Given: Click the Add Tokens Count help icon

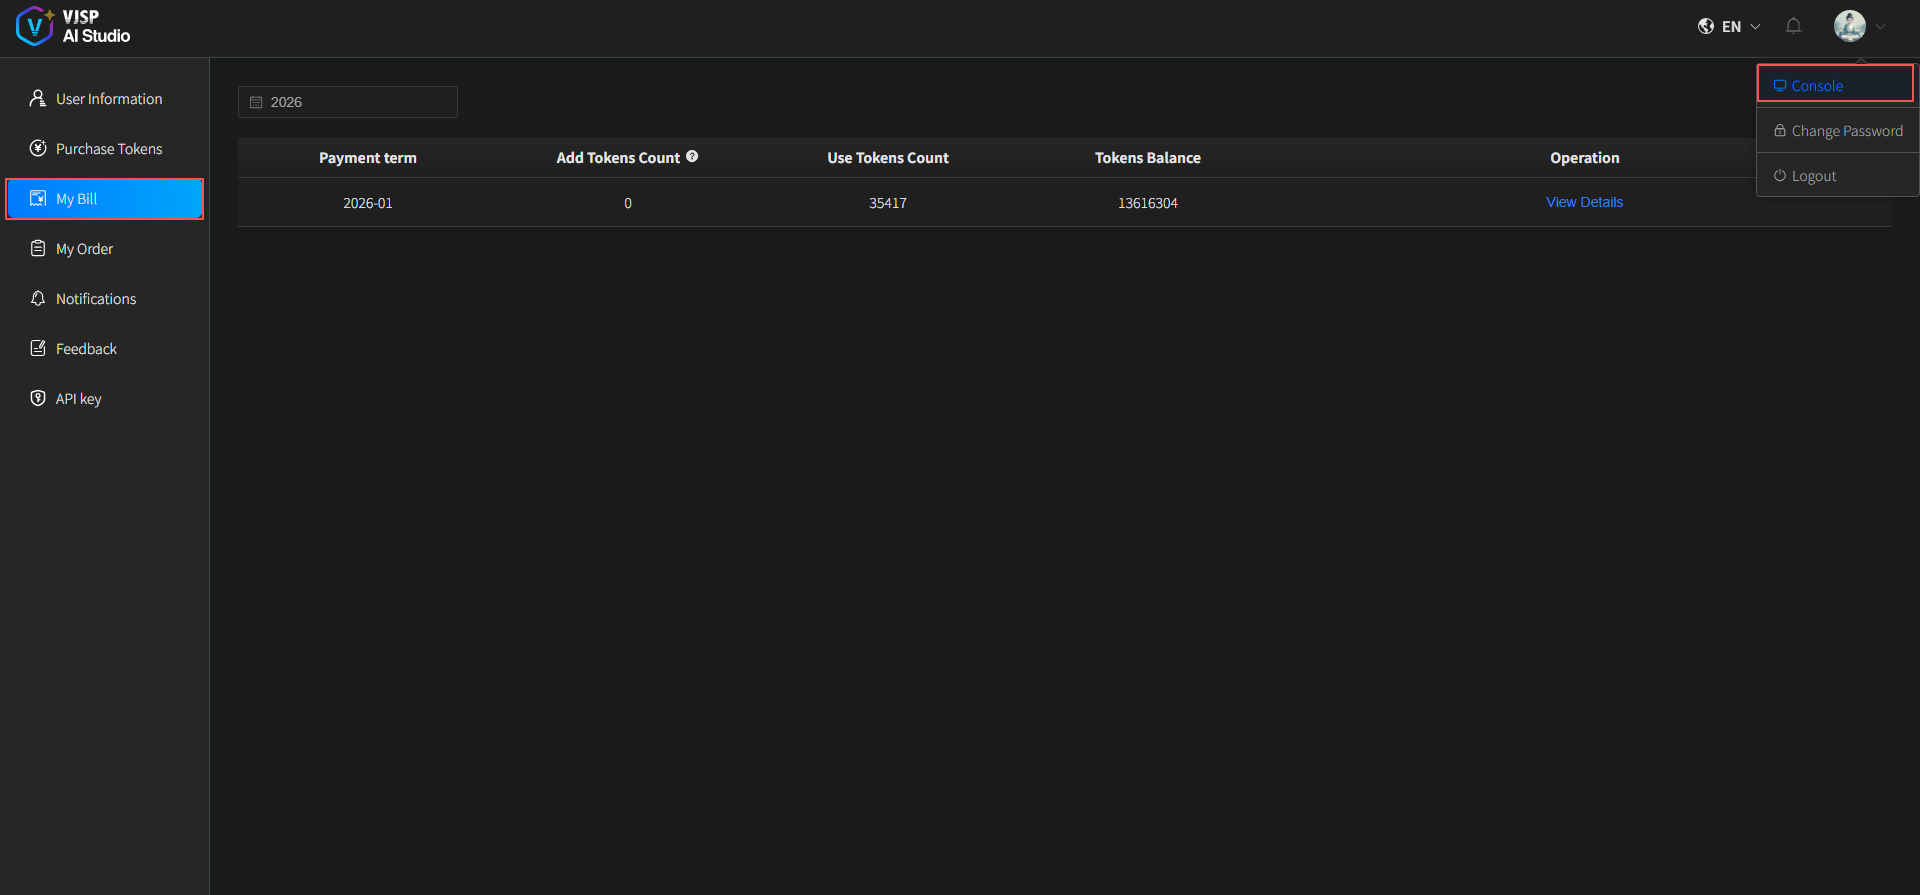Looking at the screenshot, I should pyautogui.click(x=692, y=157).
